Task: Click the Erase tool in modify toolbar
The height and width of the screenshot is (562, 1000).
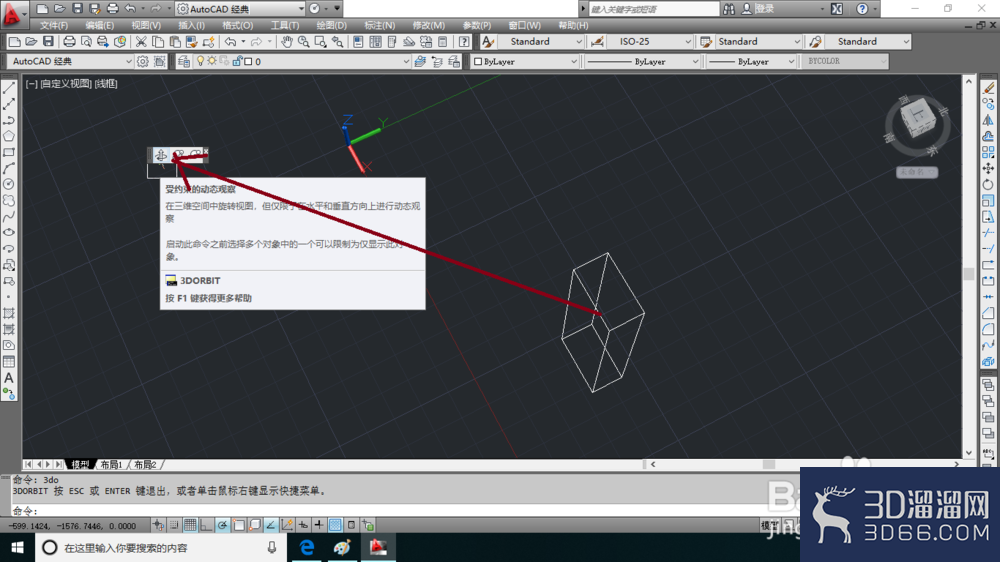Action: click(988, 88)
